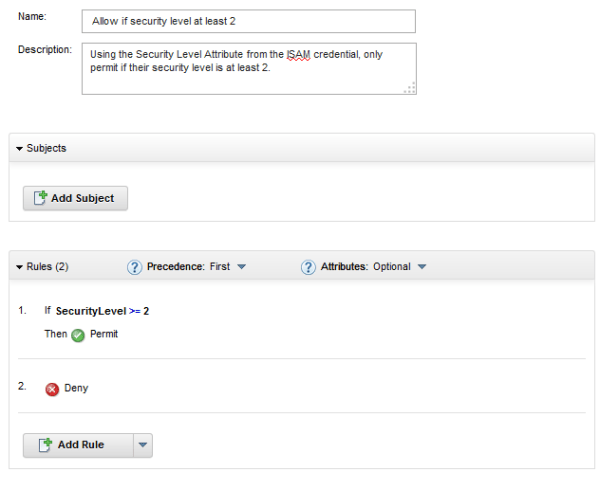Open the Precedence First dropdown

click(242, 267)
